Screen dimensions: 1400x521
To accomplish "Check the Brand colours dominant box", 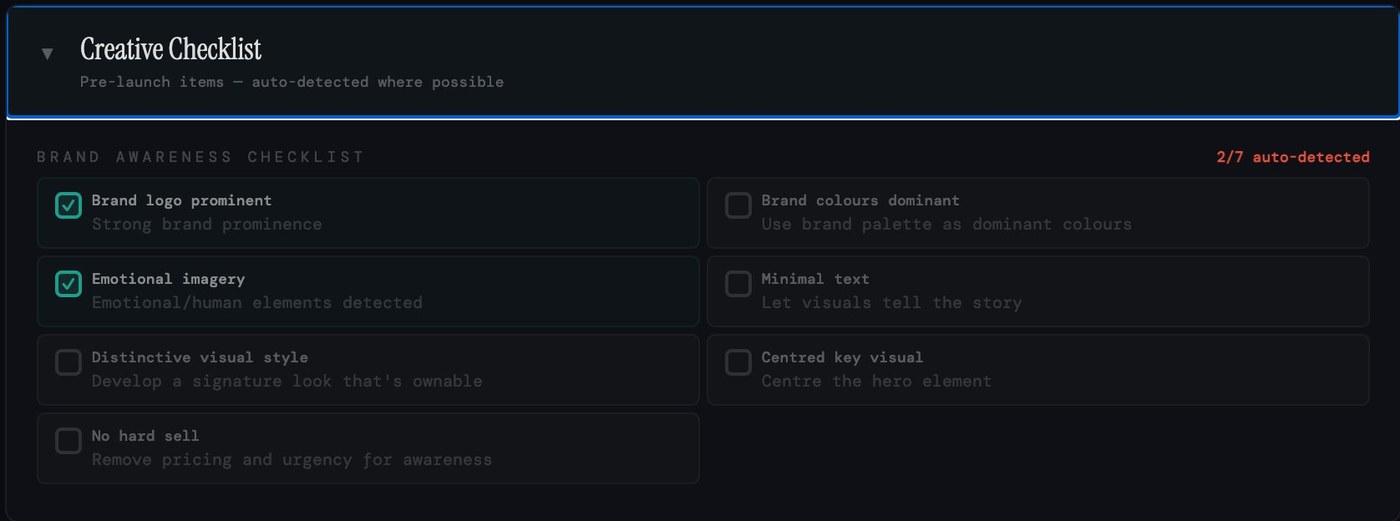I will click(738, 206).
